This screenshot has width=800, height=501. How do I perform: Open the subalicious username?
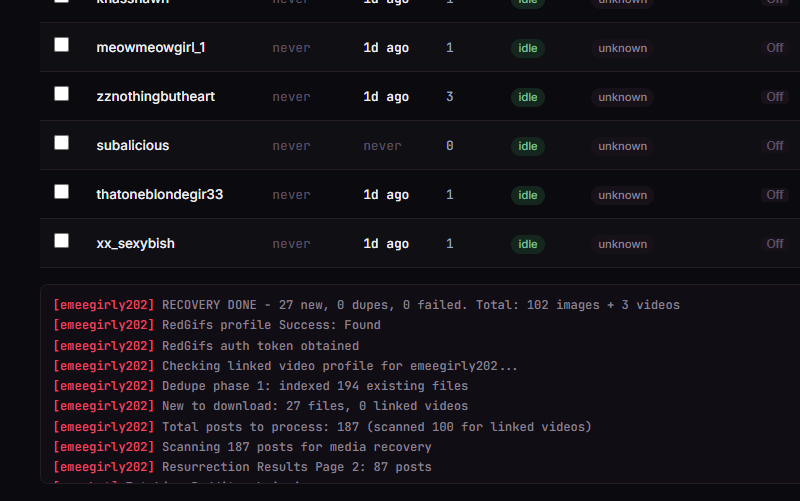[133, 146]
